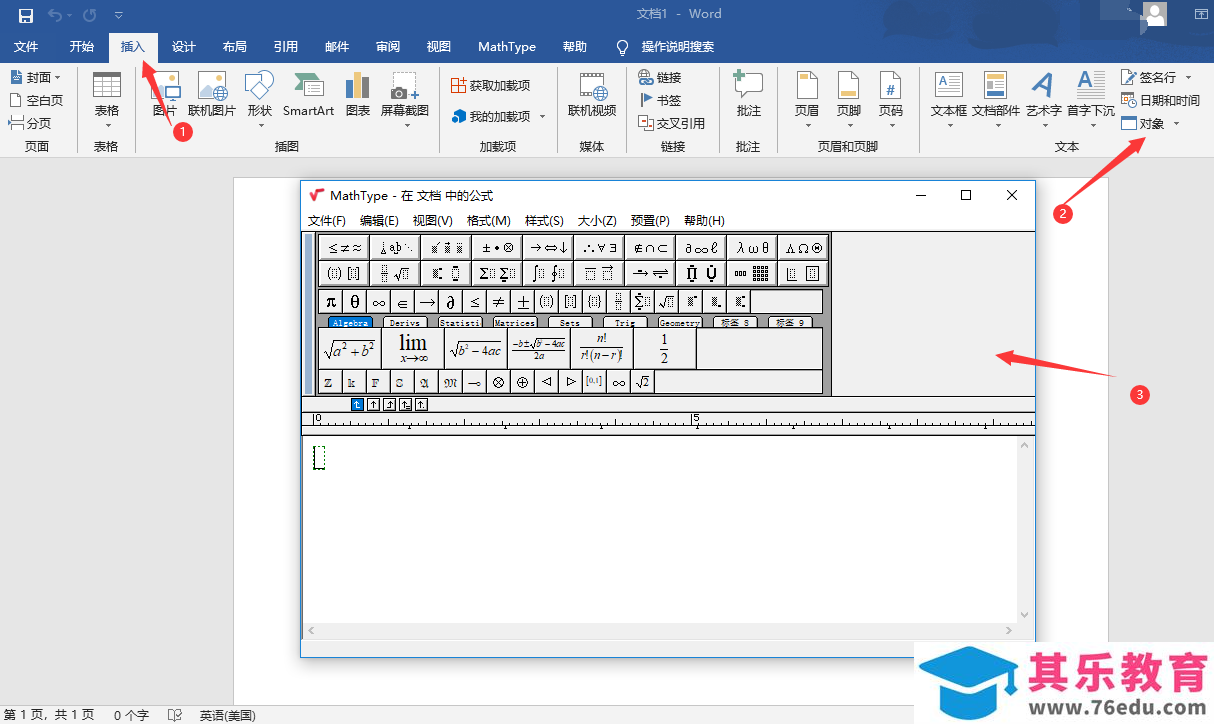Insert a cross-reference with 交叉引用

pos(672,123)
